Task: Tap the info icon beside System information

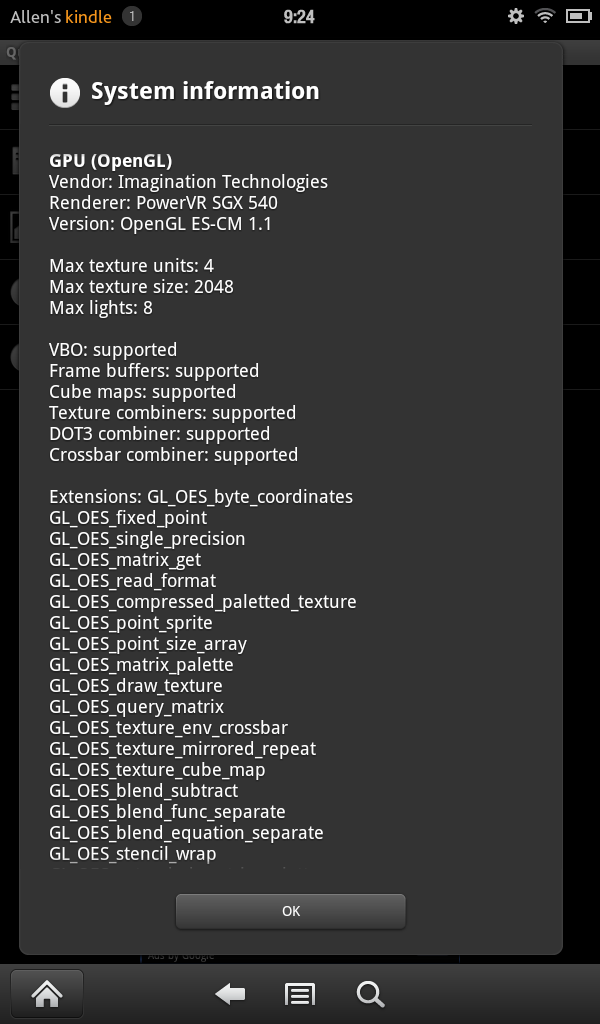Action: (x=65, y=92)
